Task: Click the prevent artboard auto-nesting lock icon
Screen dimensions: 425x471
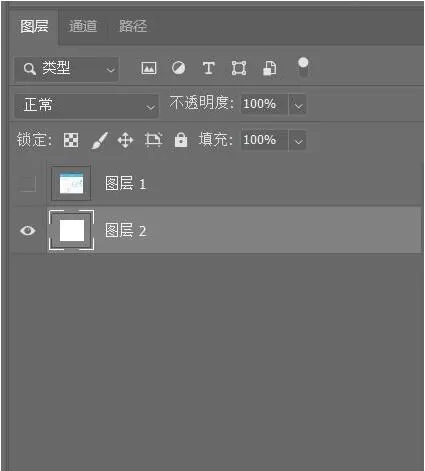Action: pos(153,140)
